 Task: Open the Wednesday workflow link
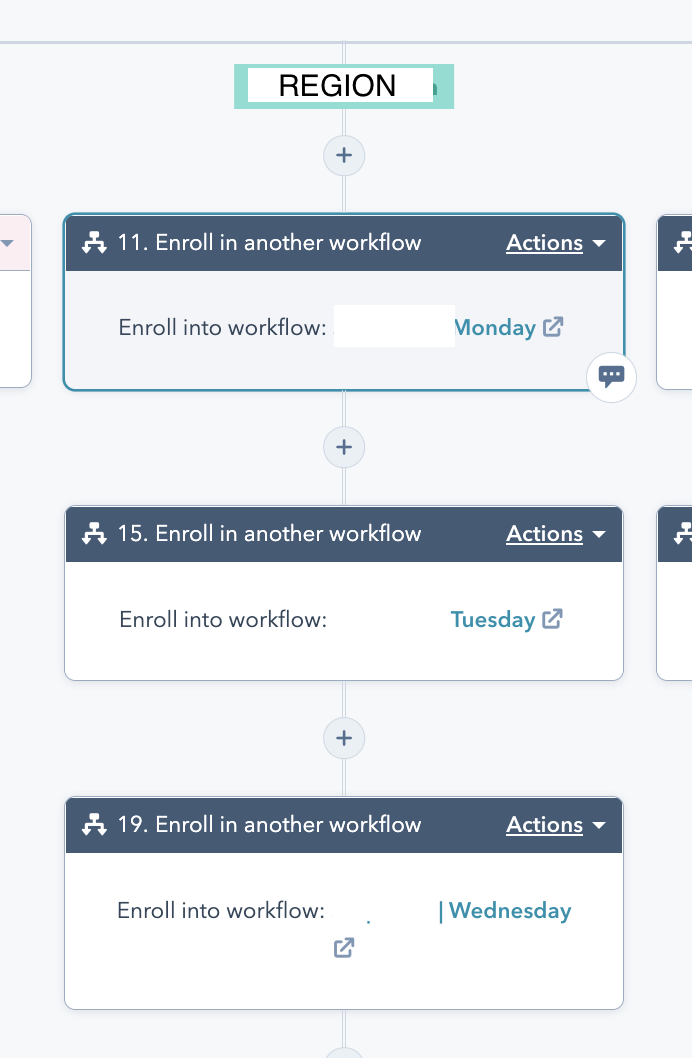pos(509,910)
